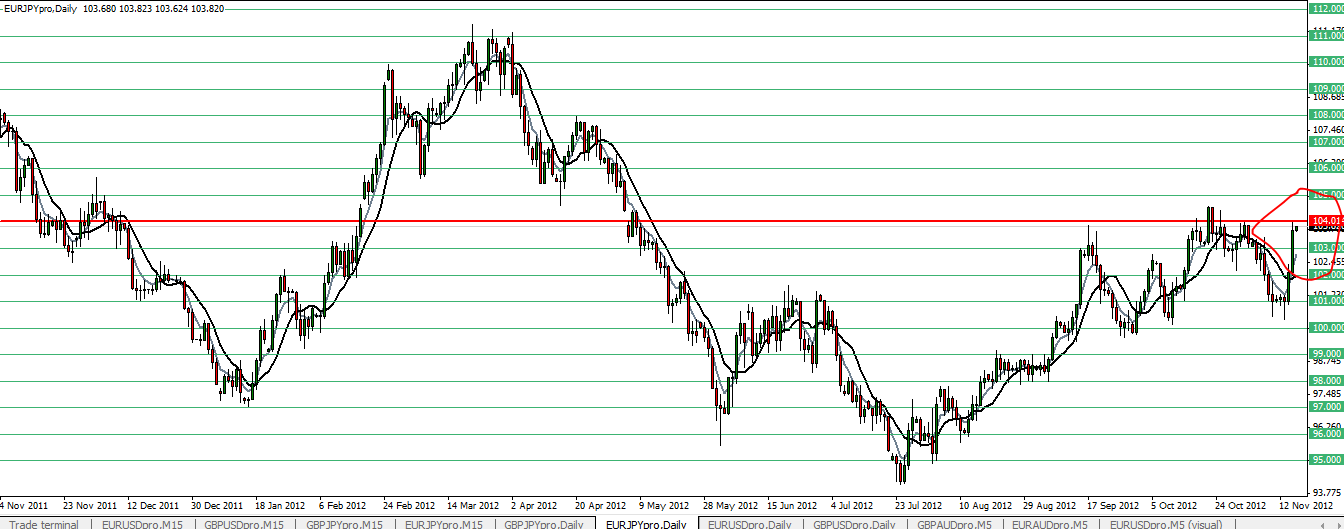Click the 24 Feb 2012 date label
The width and height of the screenshot is (1344, 529).
coord(409,505)
